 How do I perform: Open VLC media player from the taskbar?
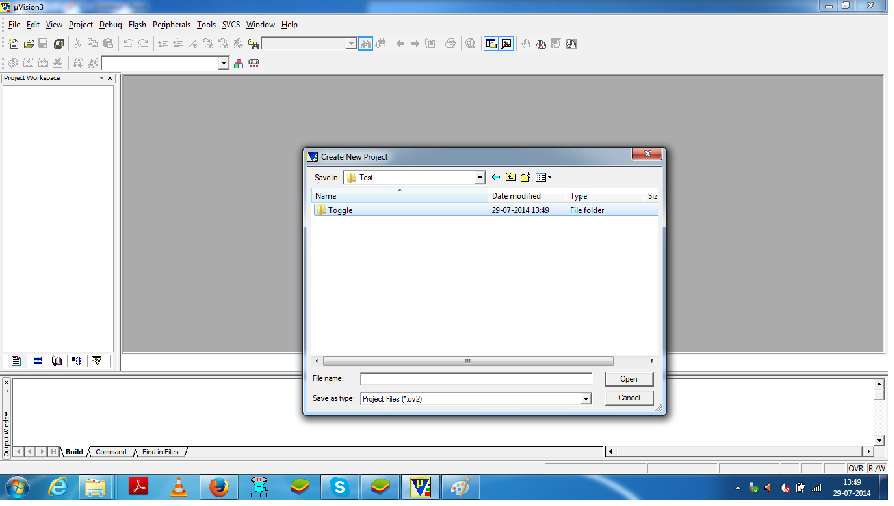[178, 488]
